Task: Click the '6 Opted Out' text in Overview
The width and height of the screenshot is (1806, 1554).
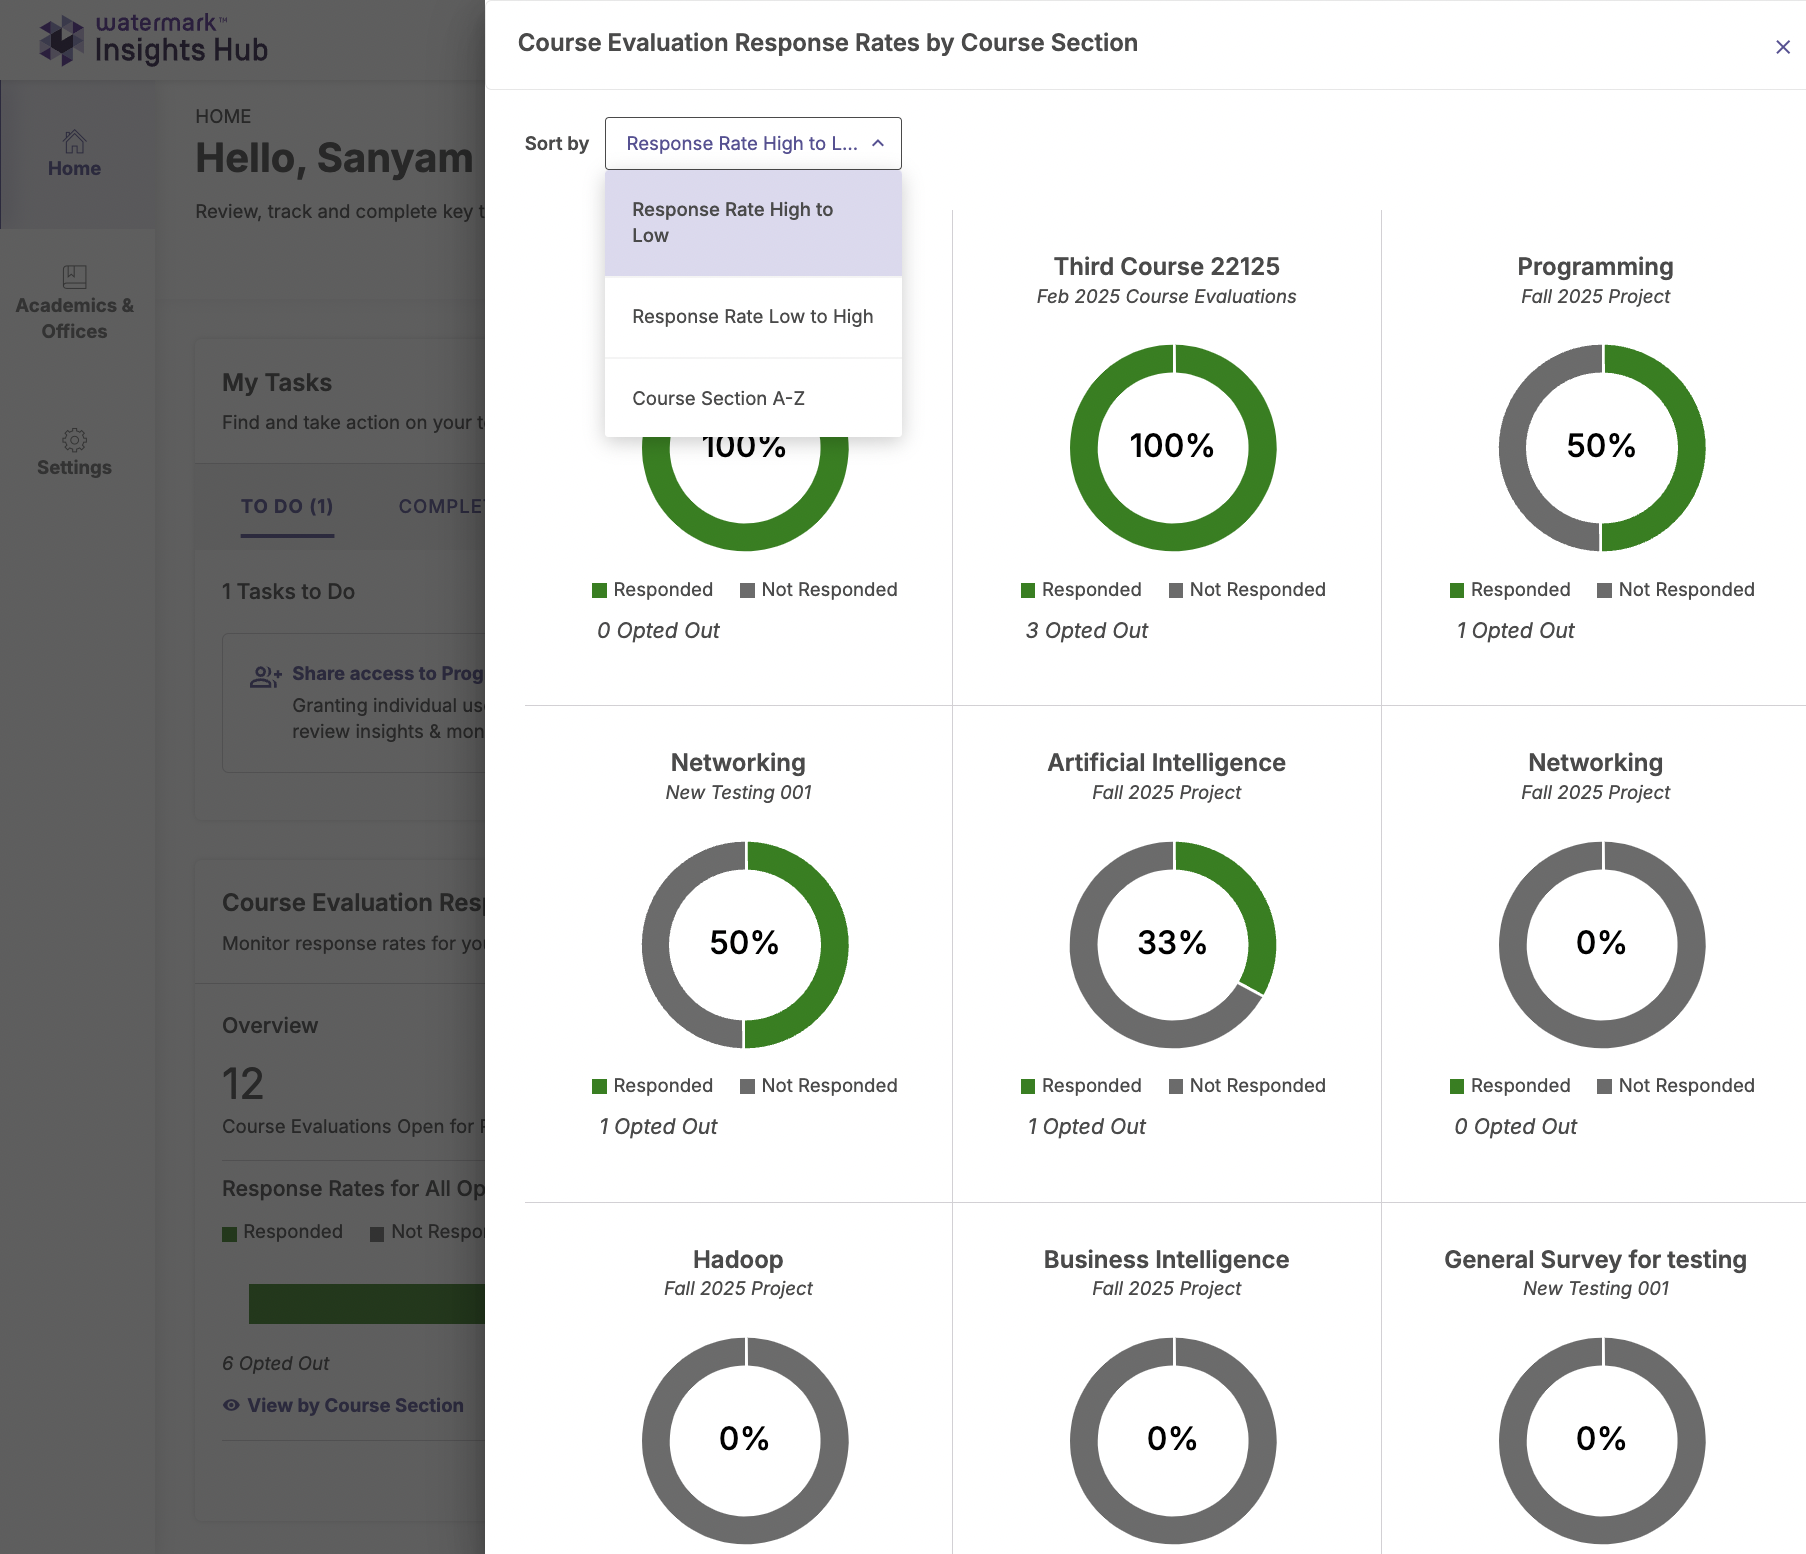Action: click(x=275, y=1363)
